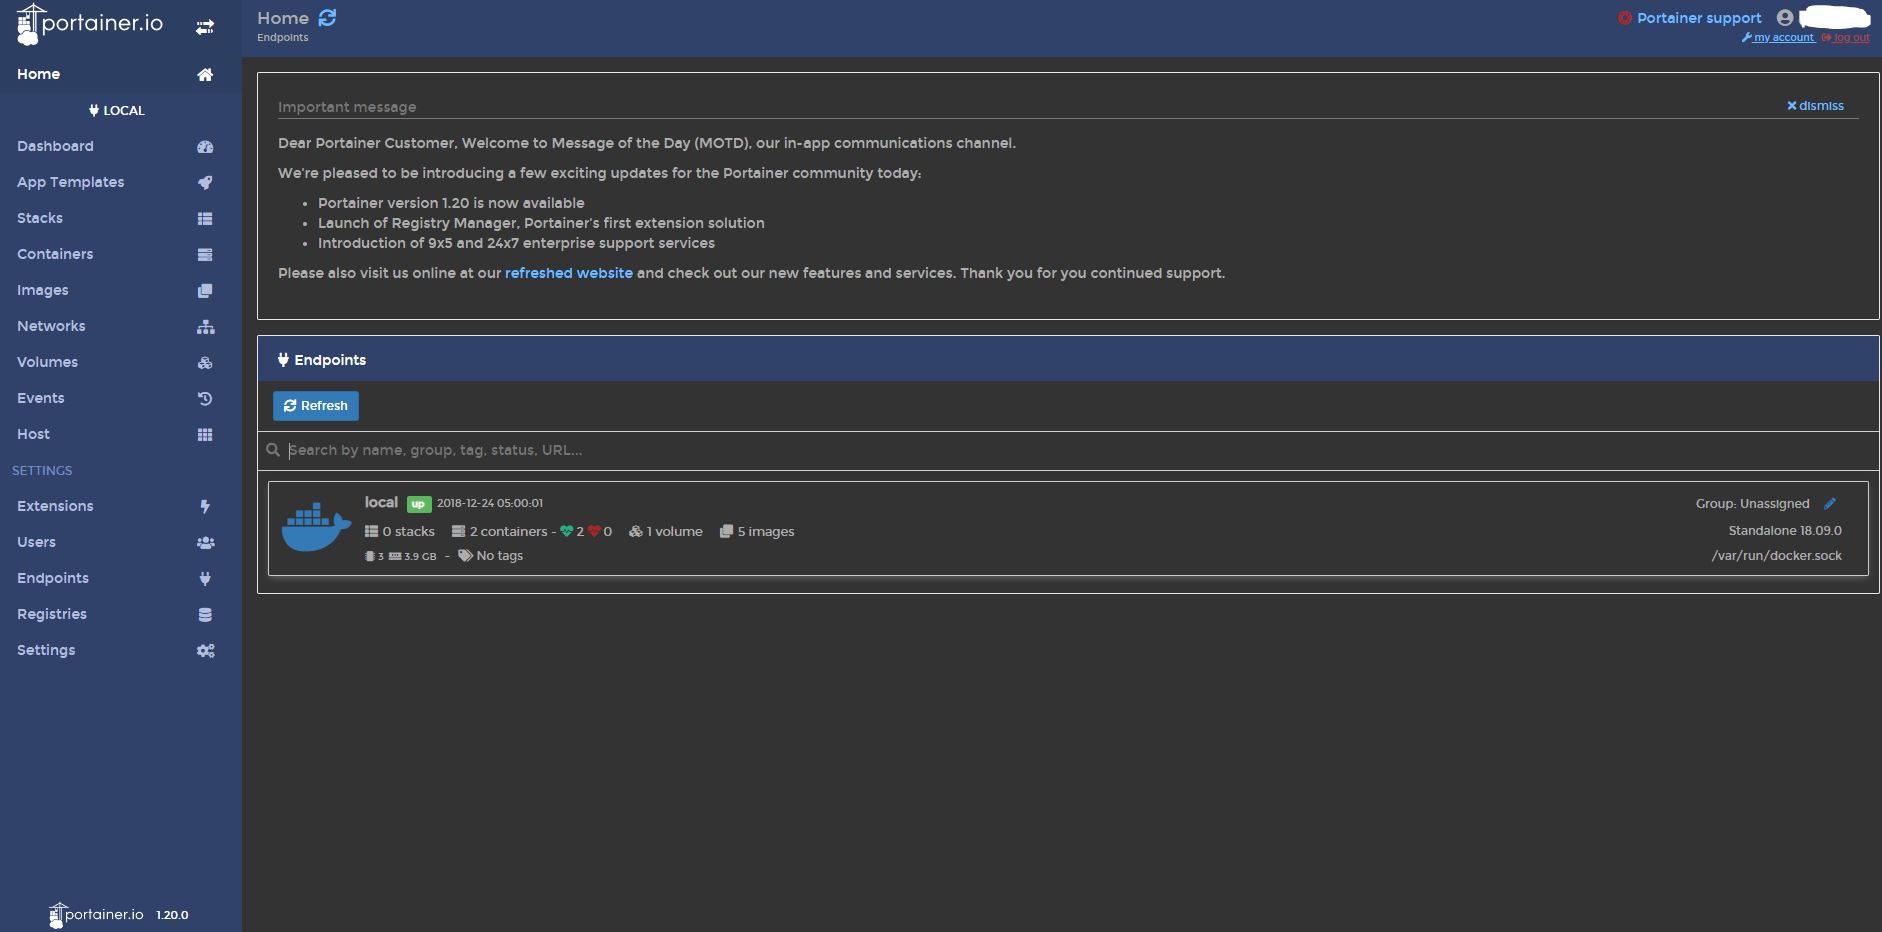Screen dimensions: 1882x932
Task: Click the Extensions bolt icon
Action: click(x=205, y=507)
